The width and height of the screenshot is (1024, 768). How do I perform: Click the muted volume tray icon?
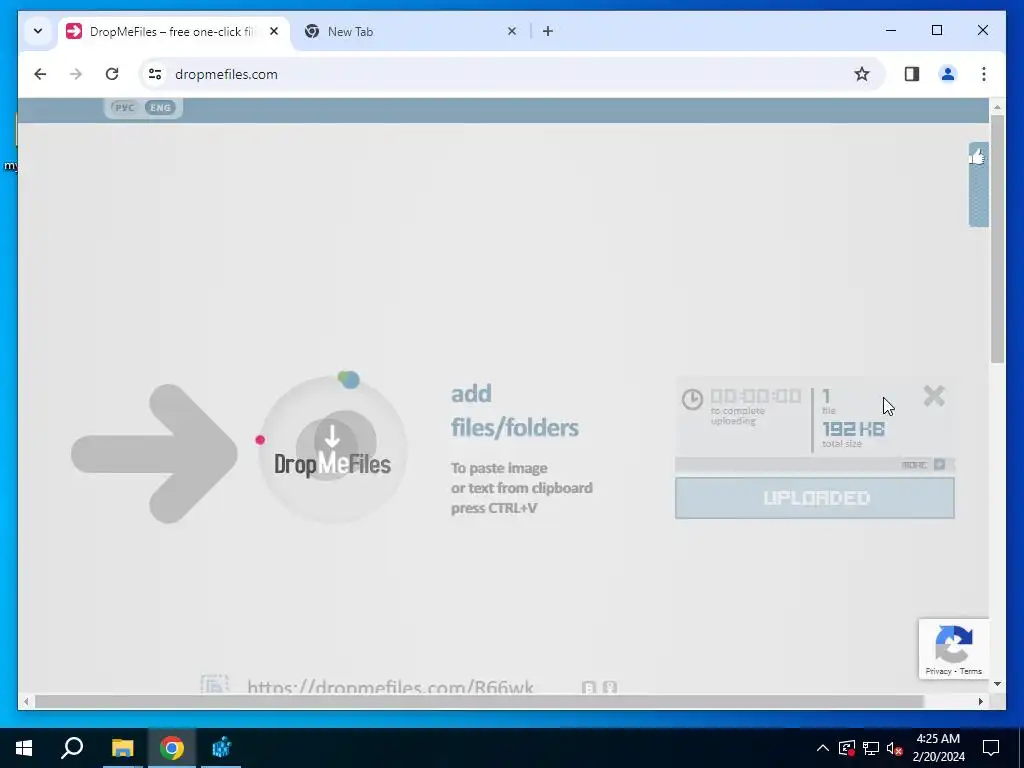[x=895, y=748]
